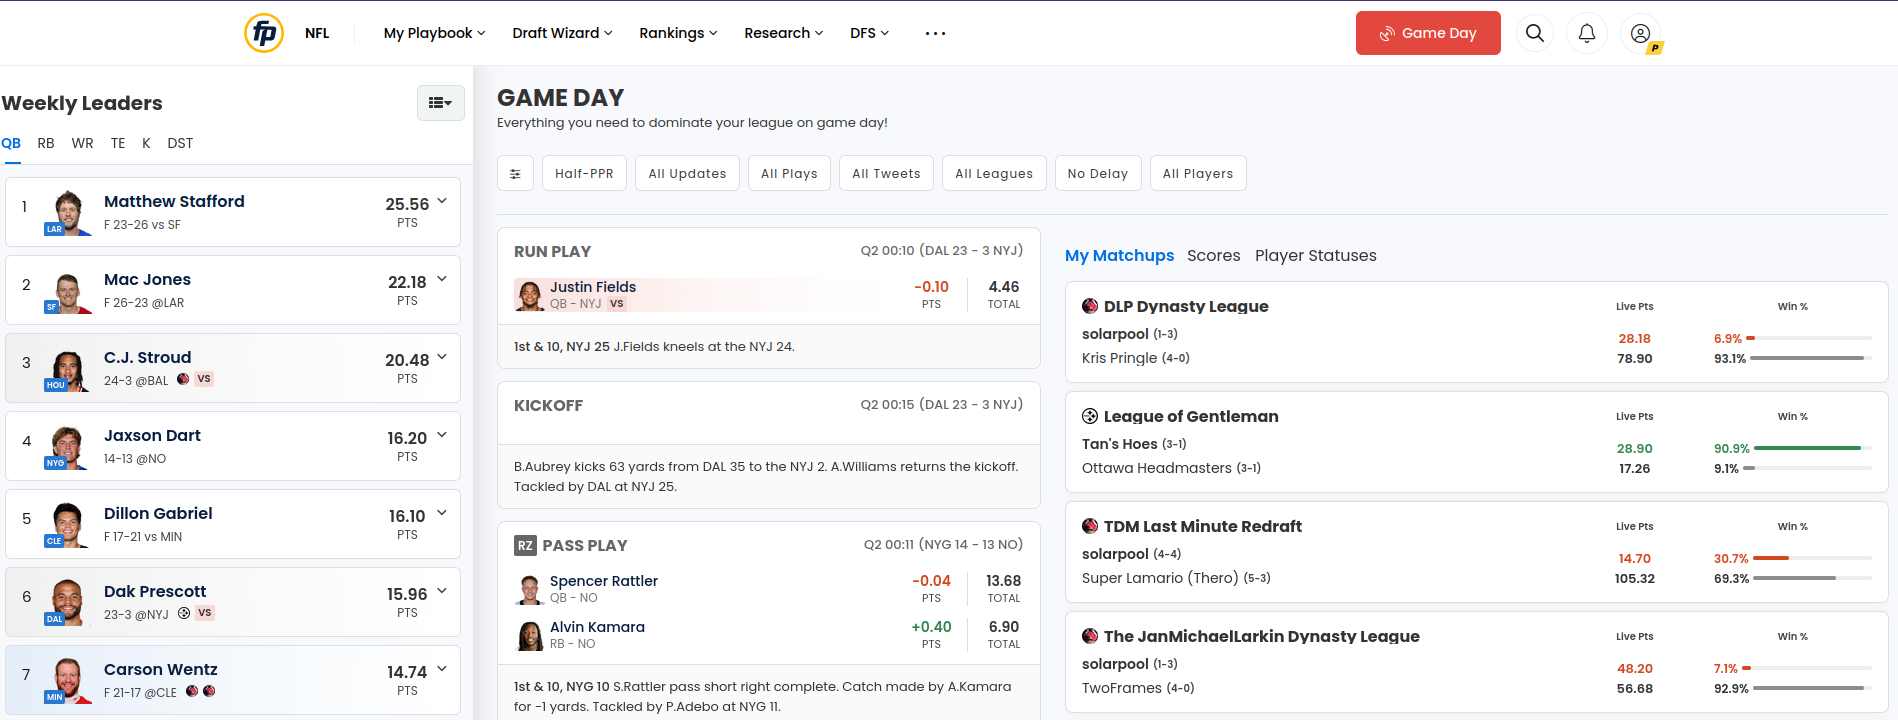Image resolution: width=1898 pixels, height=720 pixels.
Task: Open the three-dot more menu
Action: click(935, 33)
